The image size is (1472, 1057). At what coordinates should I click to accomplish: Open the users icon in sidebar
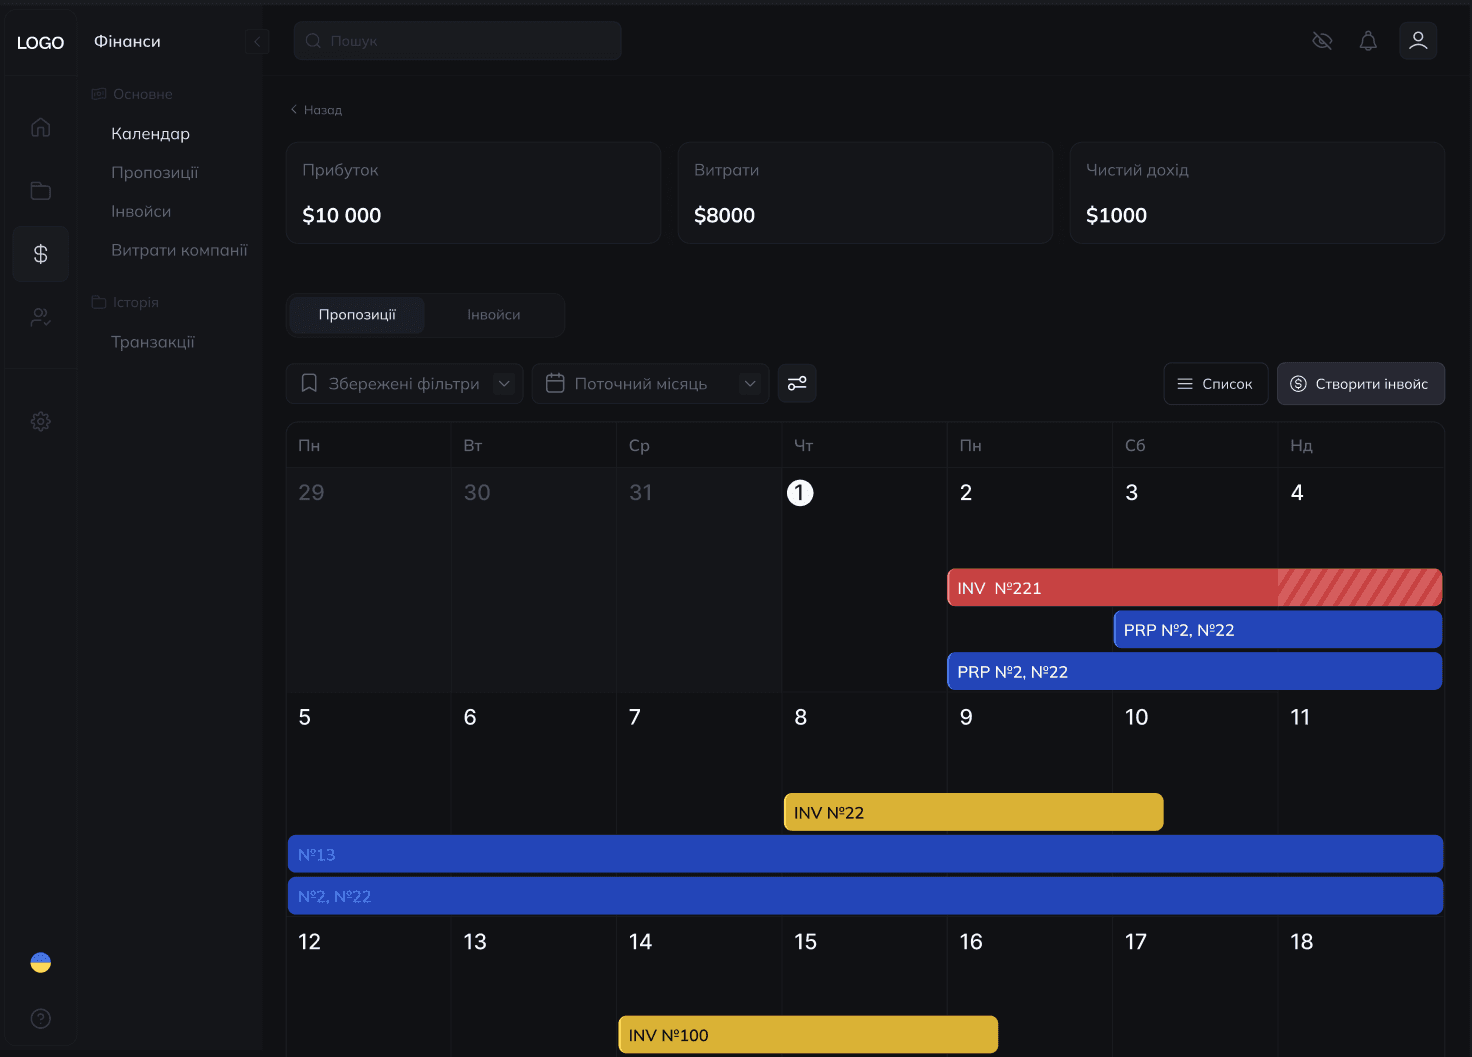(40, 318)
